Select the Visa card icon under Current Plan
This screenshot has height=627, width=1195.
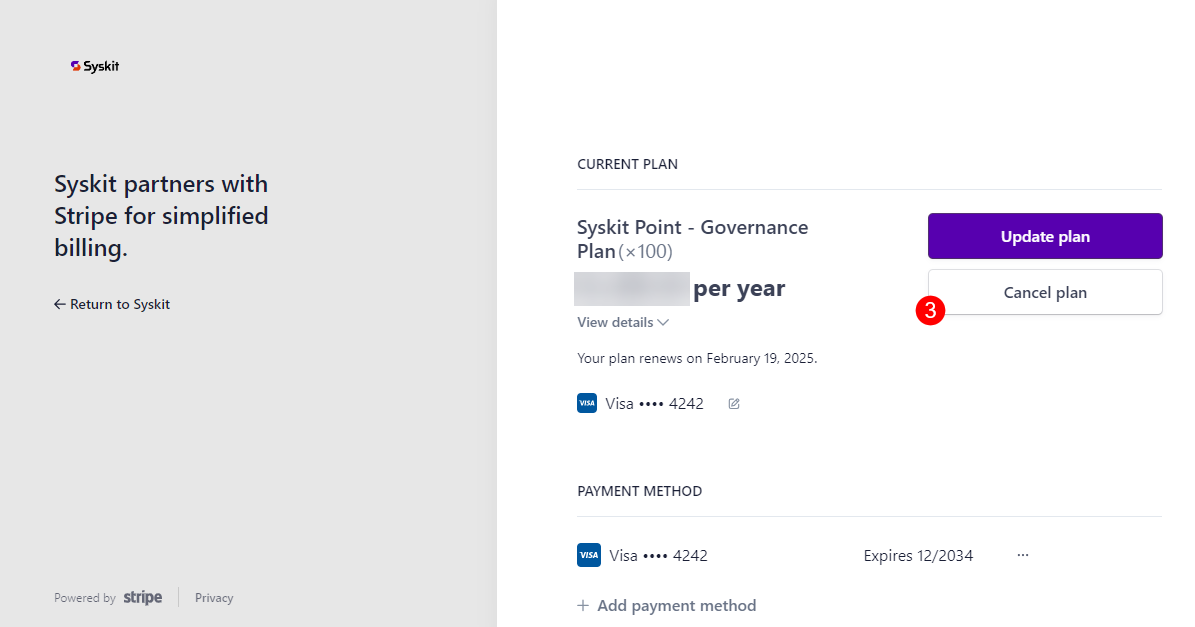(x=587, y=402)
